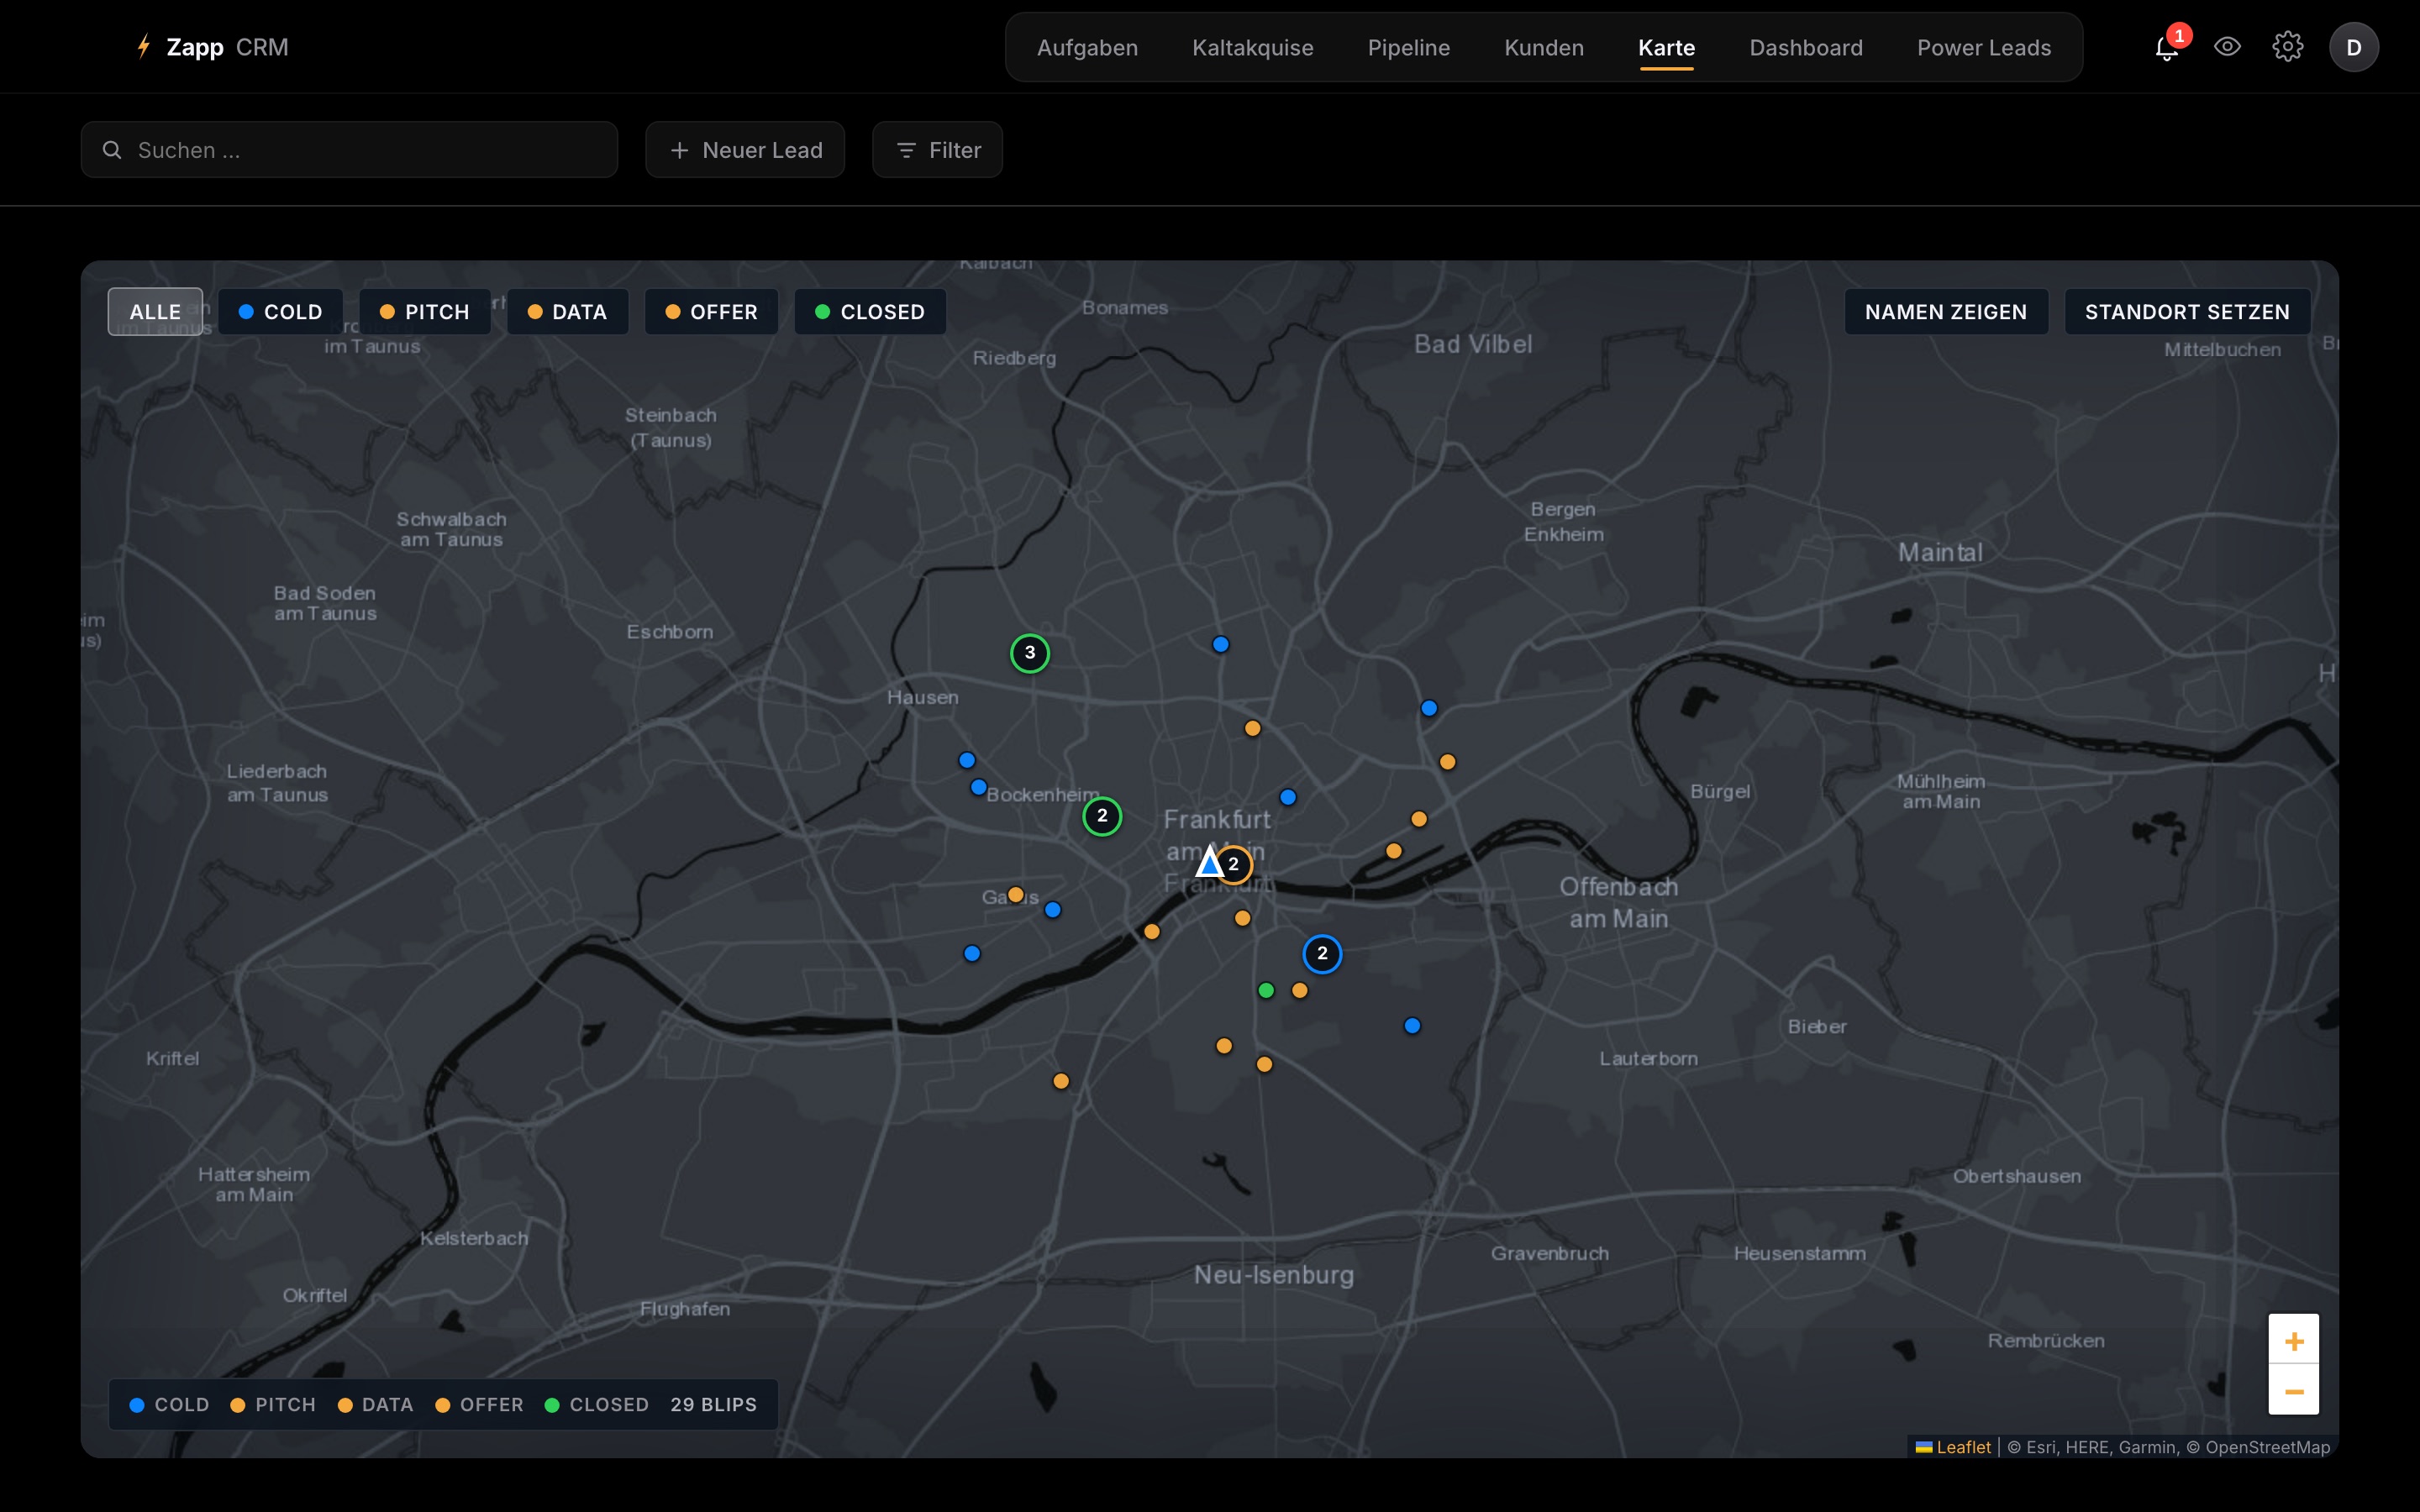Click STANDORT SETZEN button
The image size is (2420, 1512).
click(2187, 312)
